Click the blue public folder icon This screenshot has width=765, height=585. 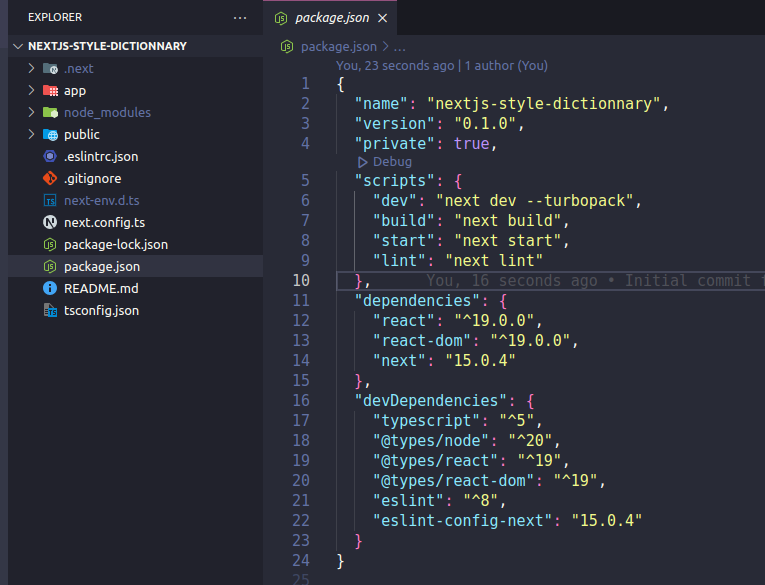click(50, 135)
